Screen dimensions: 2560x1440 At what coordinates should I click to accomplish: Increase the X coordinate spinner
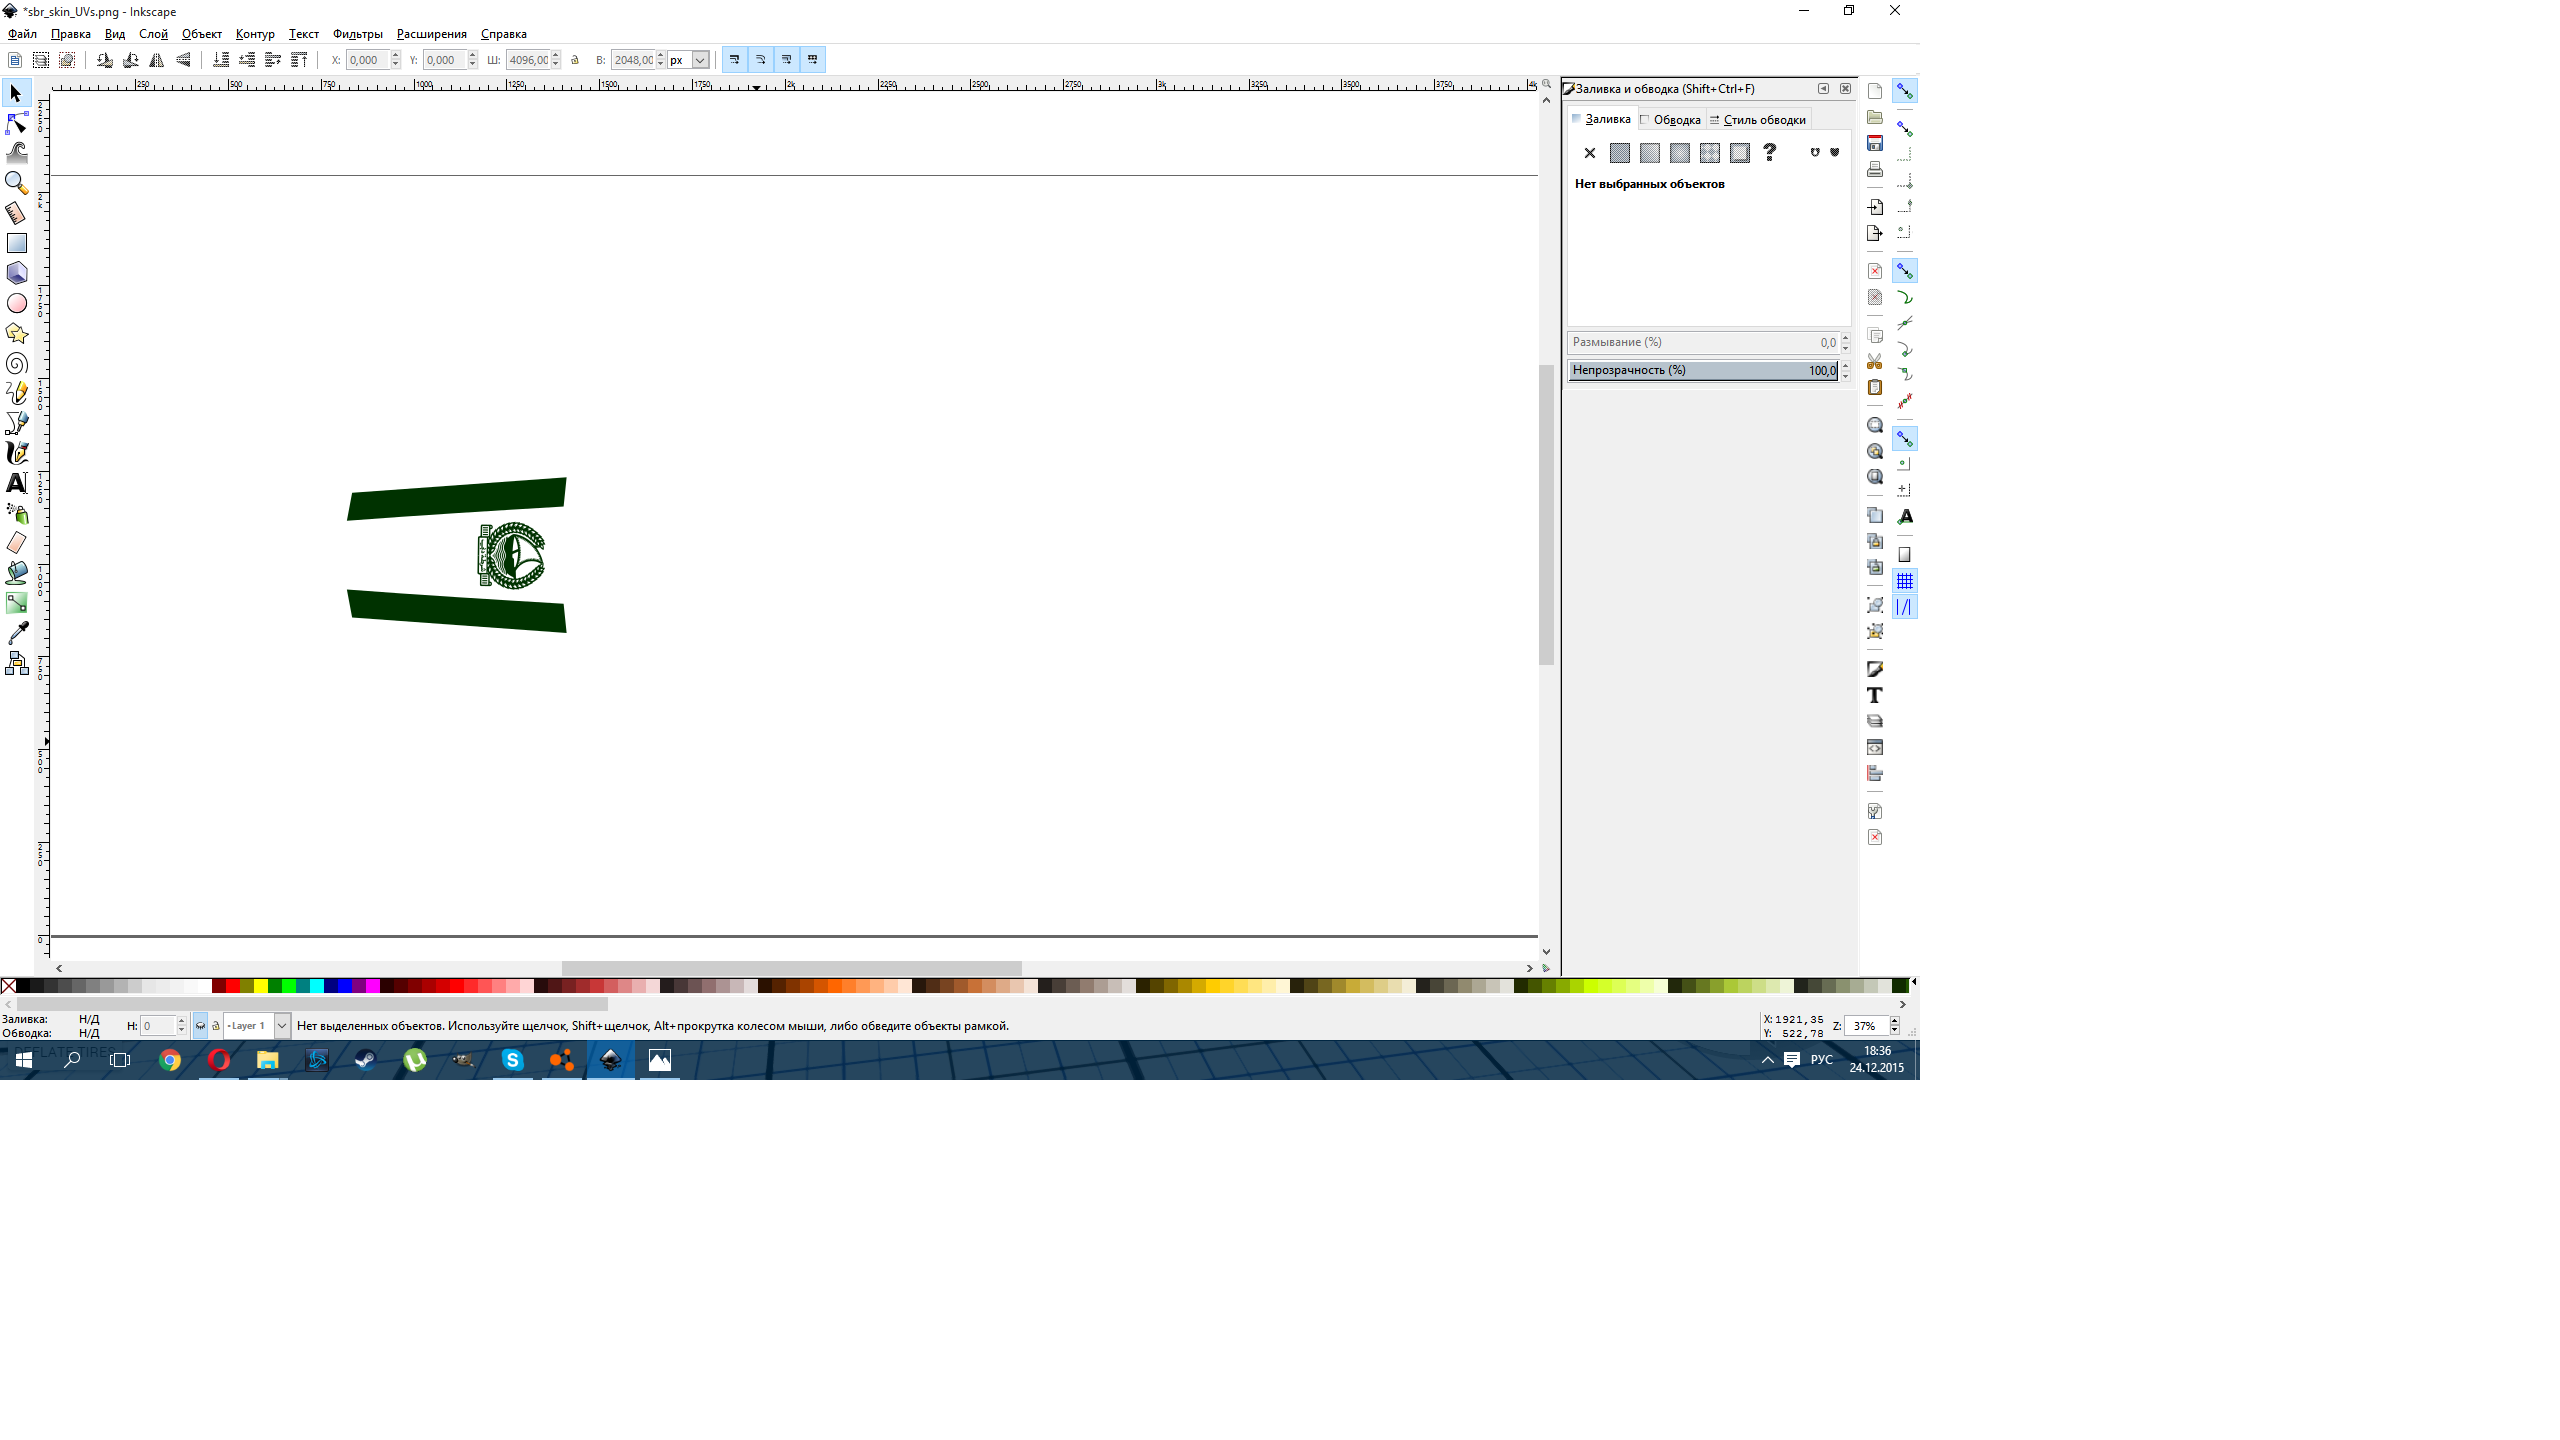point(396,55)
